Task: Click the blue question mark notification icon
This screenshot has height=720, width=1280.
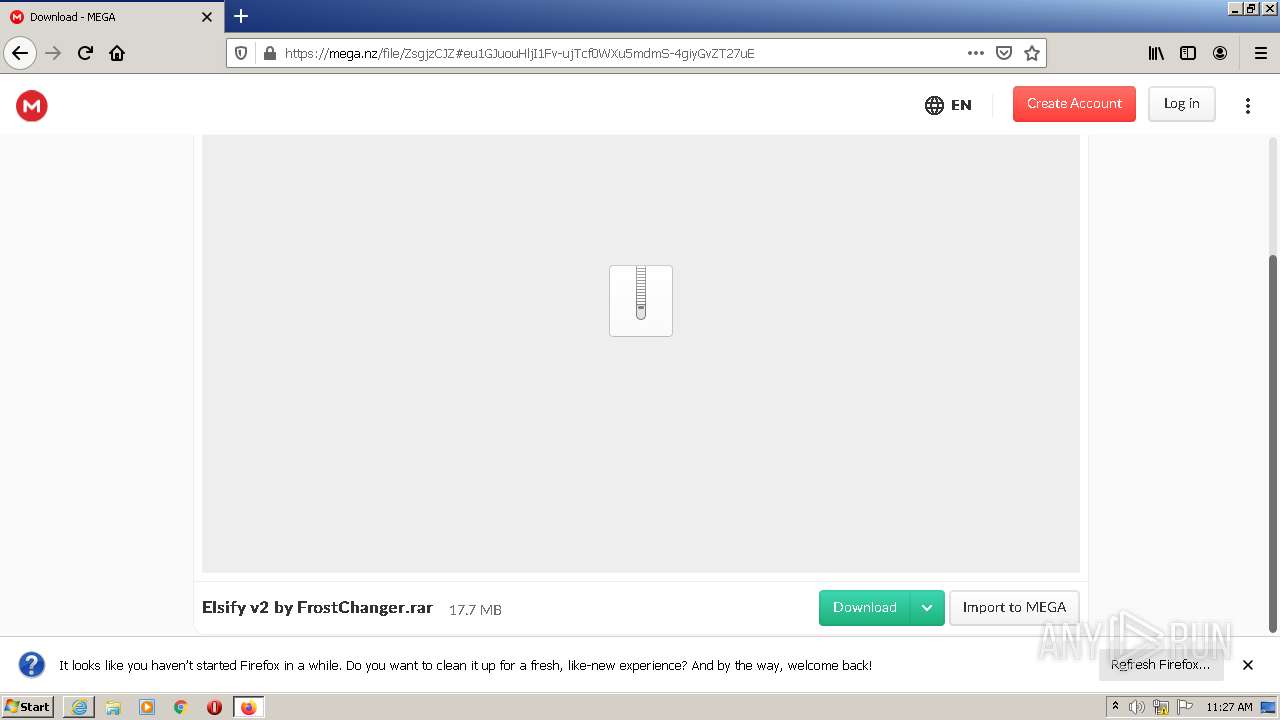Action: (32, 665)
